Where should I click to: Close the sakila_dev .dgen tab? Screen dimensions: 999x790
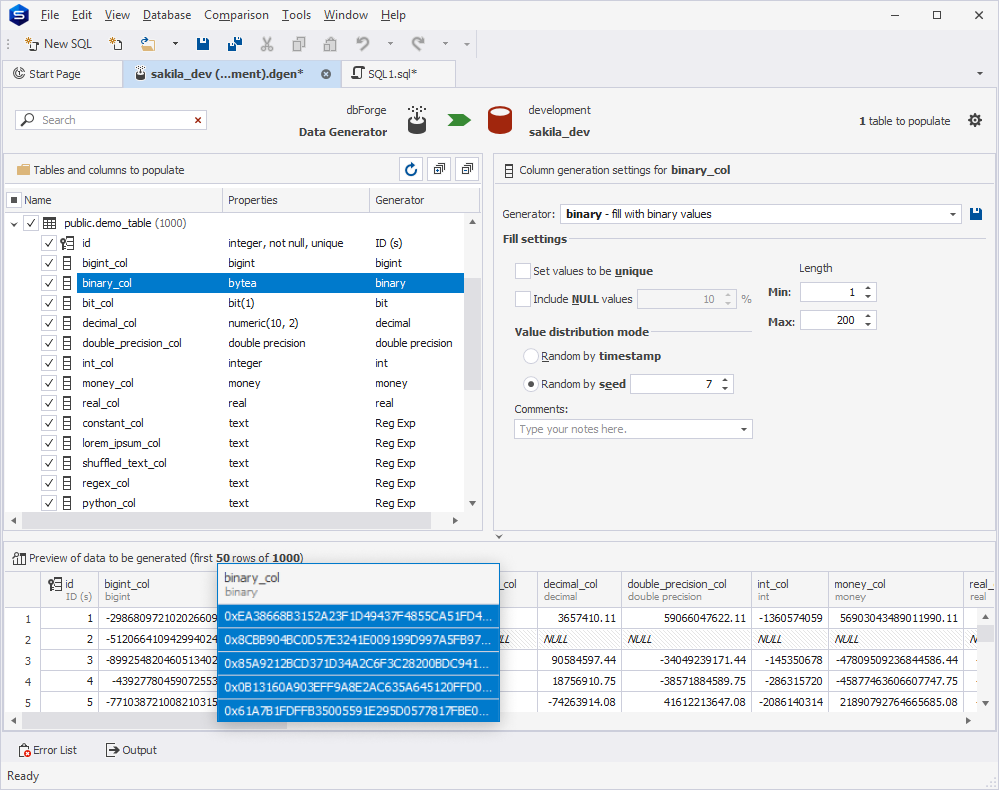pyautogui.click(x=326, y=74)
